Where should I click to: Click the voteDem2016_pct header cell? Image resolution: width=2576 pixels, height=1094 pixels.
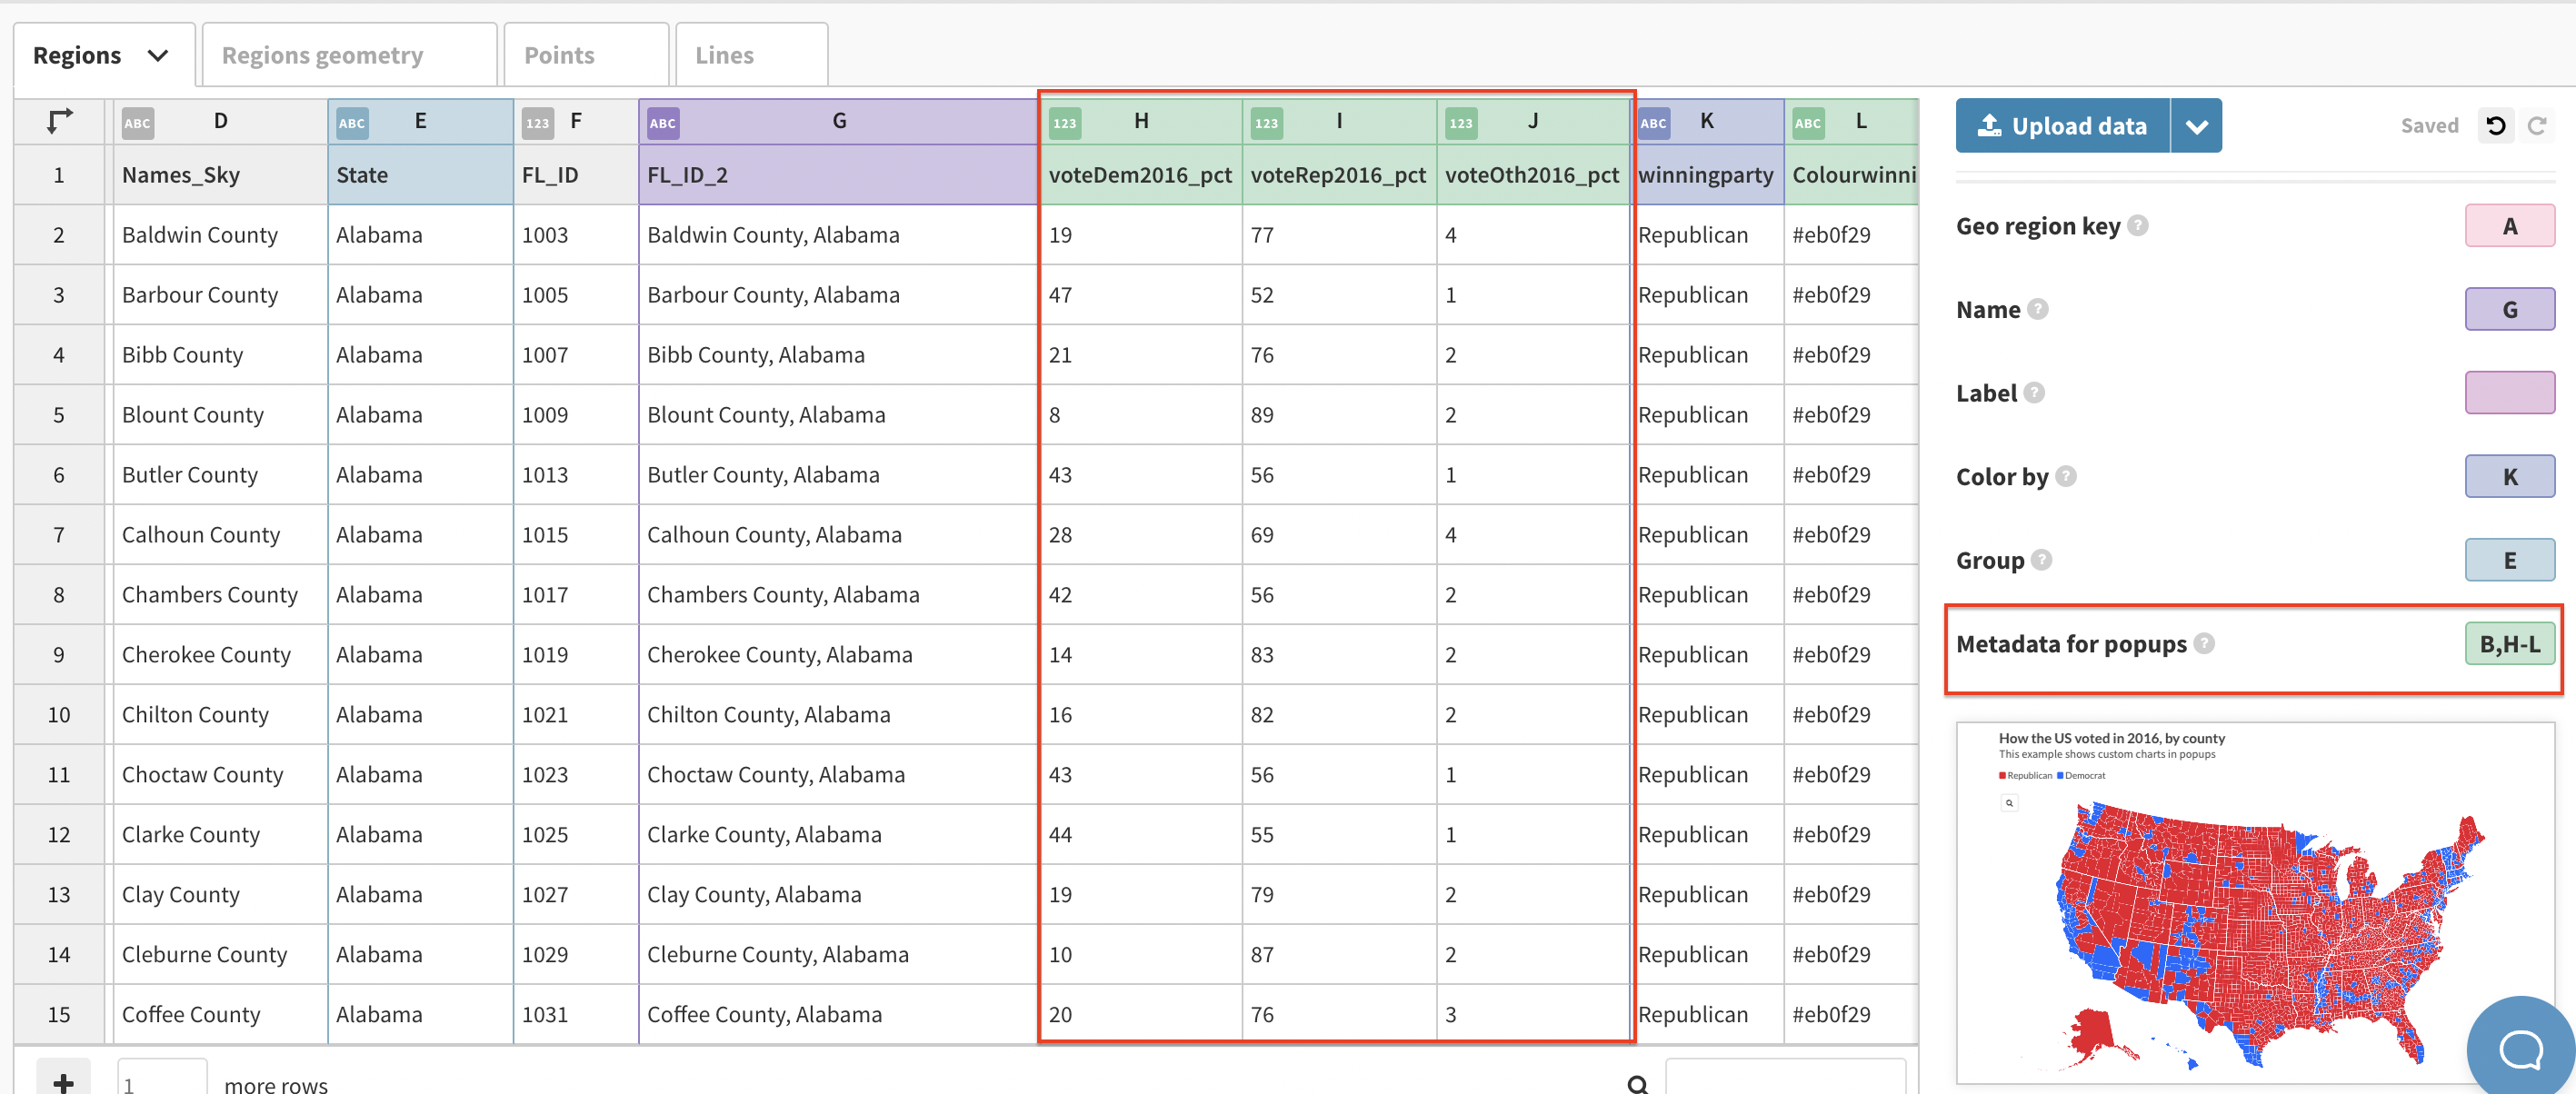click(1141, 175)
